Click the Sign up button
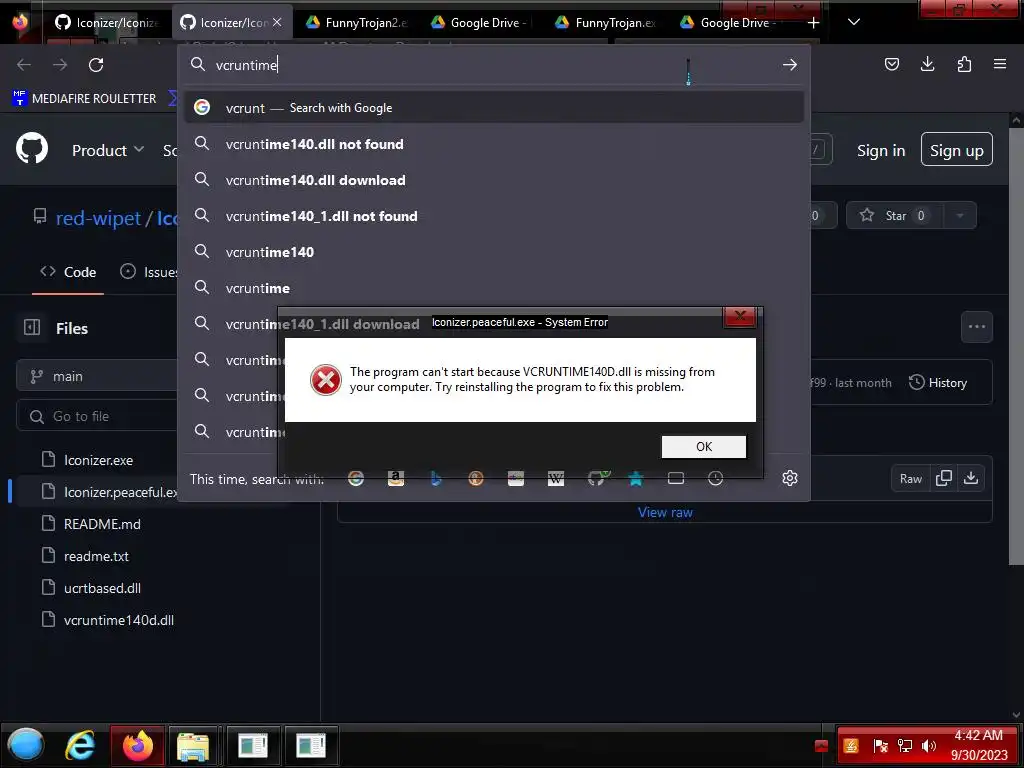The image size is (1024, 768). tap(957, 150)
